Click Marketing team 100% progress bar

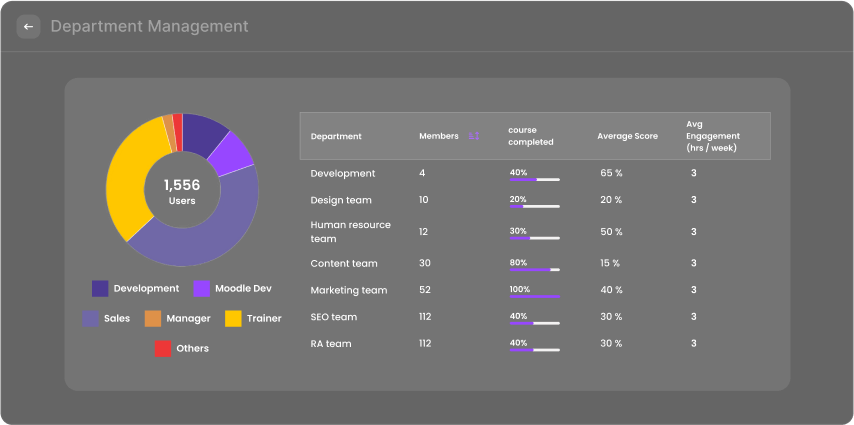(x=534, y=296)
